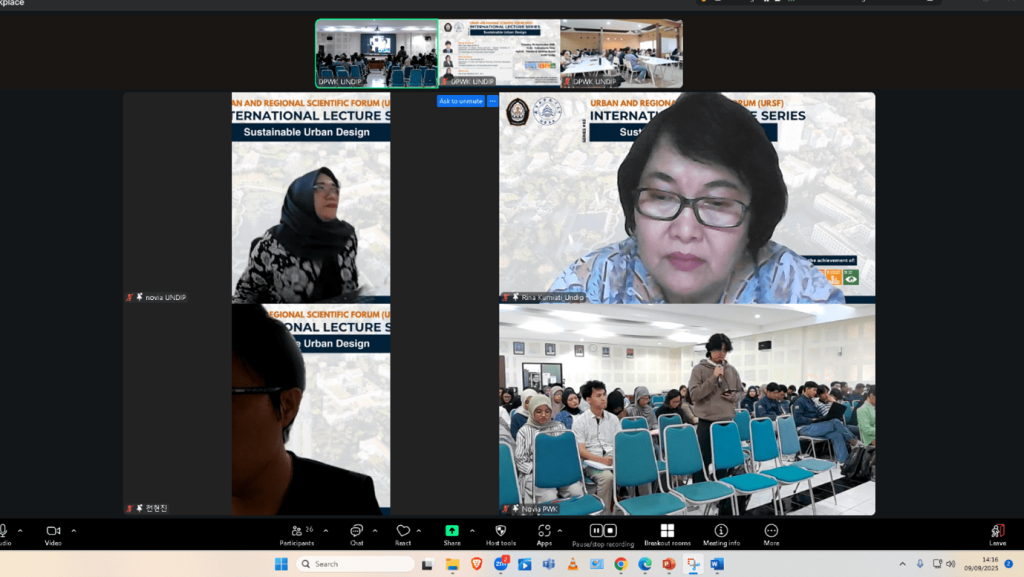Open Host tools shield icon
Screen dimensions: 1024x577
500,533
